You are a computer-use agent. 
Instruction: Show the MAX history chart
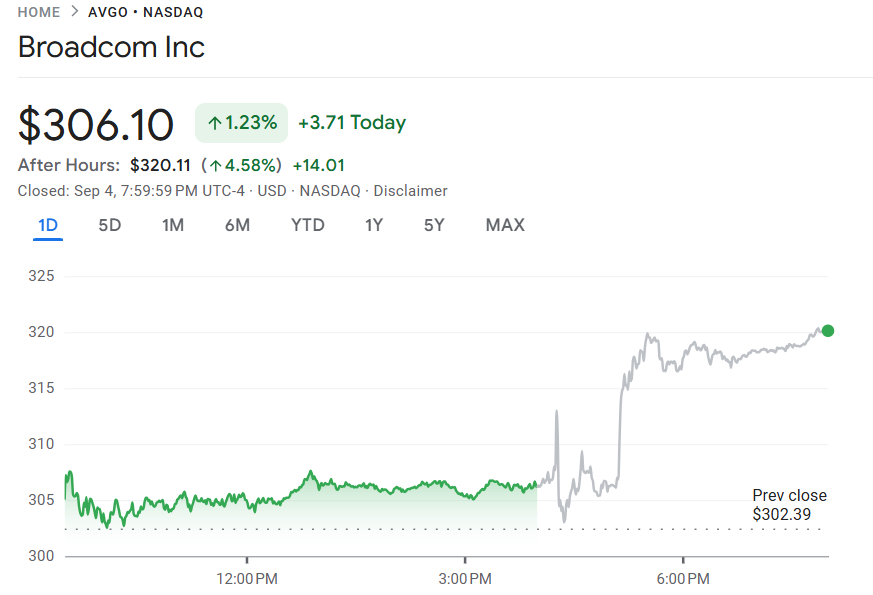click(505, 225)
